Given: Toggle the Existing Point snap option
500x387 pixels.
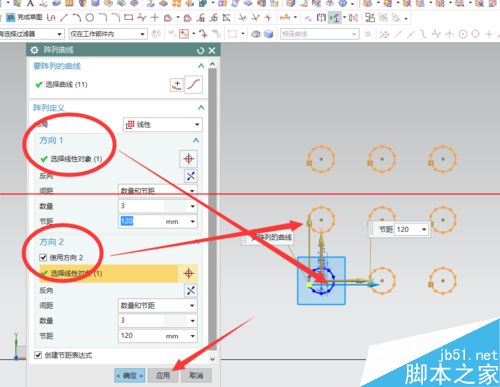Looking at the screenshot, I should (489, 34).
